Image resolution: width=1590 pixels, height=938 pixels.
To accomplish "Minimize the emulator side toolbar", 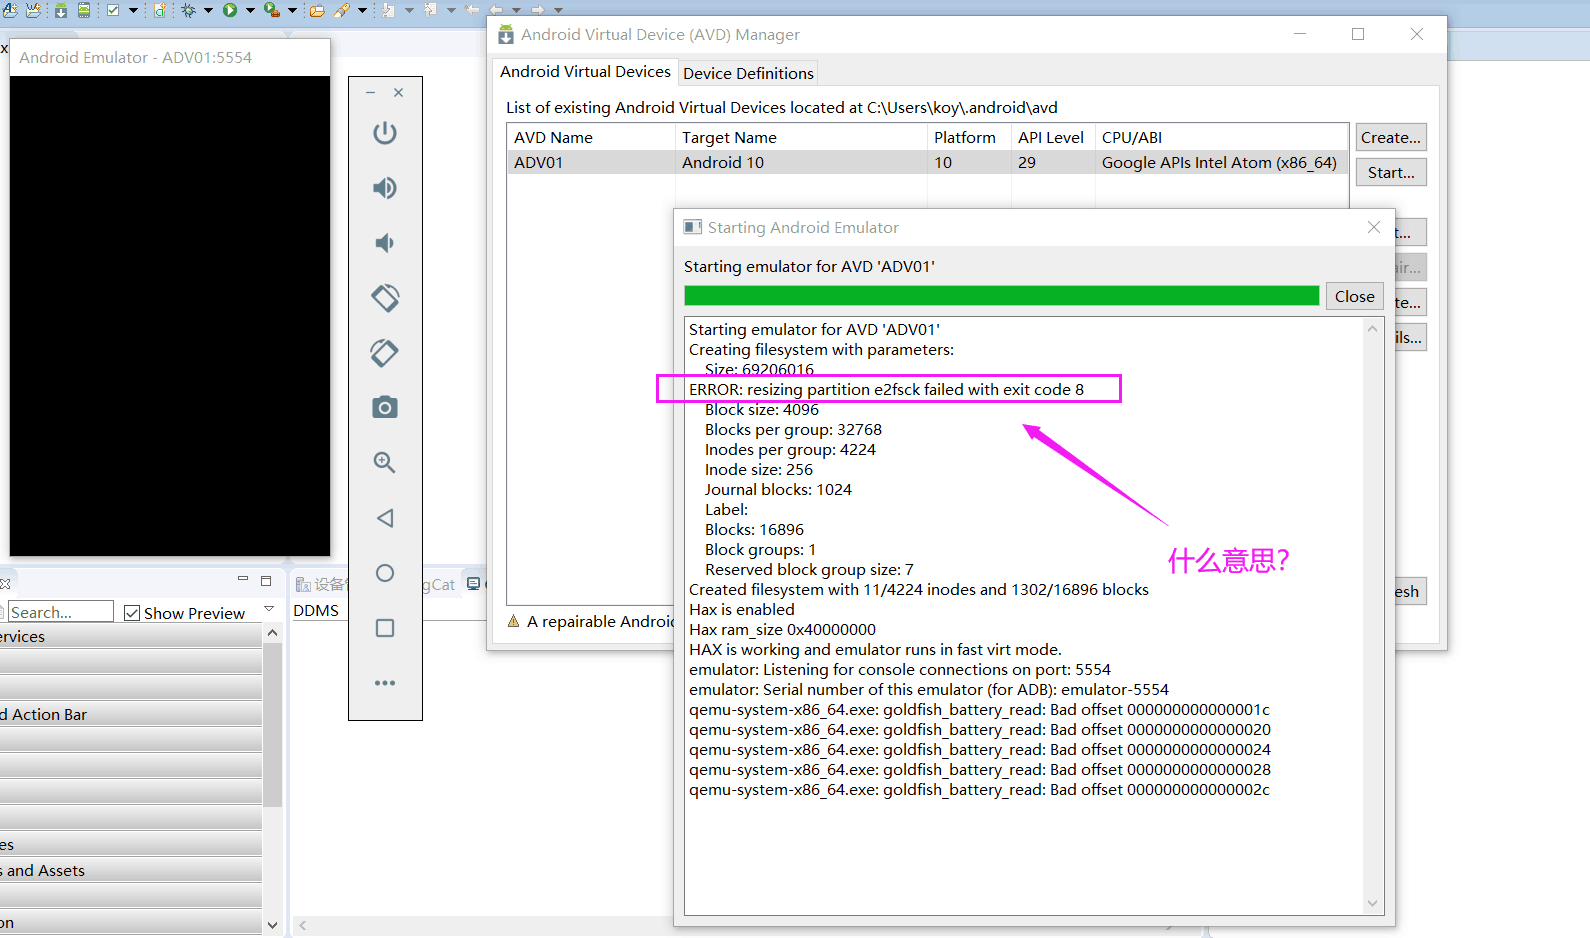I will tap(371, 92).
